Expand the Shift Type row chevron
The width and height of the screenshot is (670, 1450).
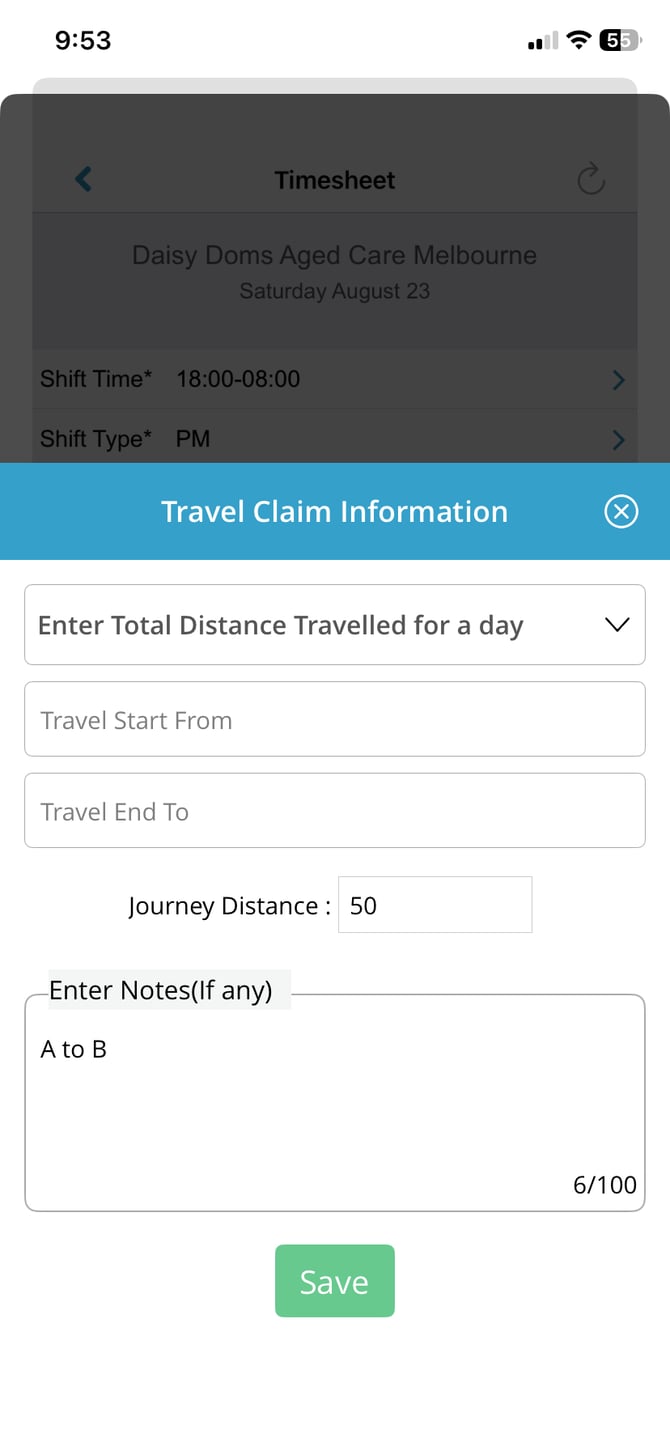[x=618, y=440]
